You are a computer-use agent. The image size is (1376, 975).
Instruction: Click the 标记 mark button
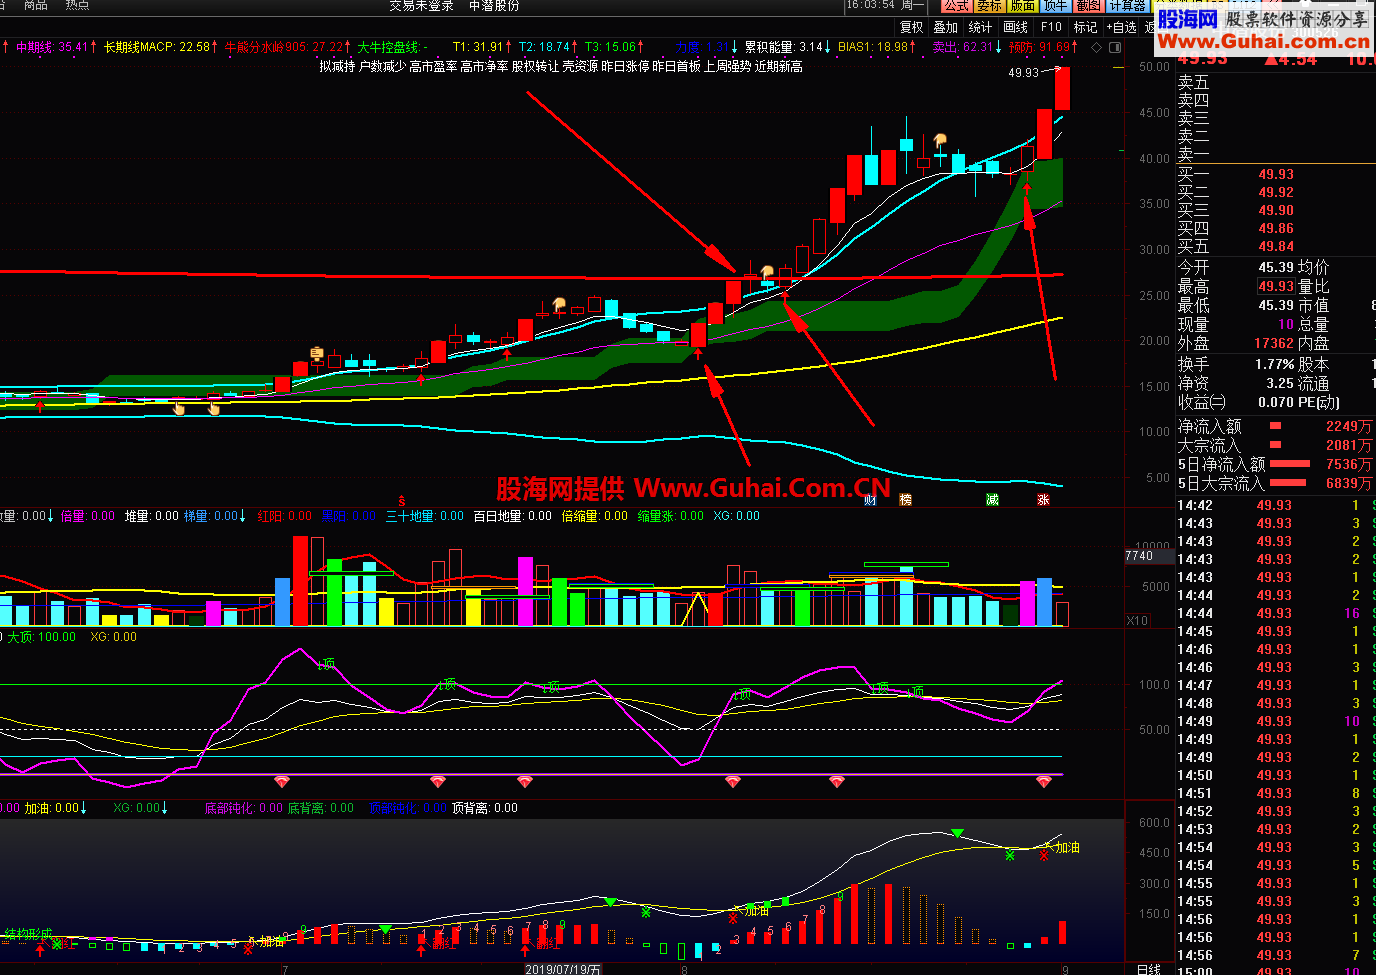pos(1085,27)
